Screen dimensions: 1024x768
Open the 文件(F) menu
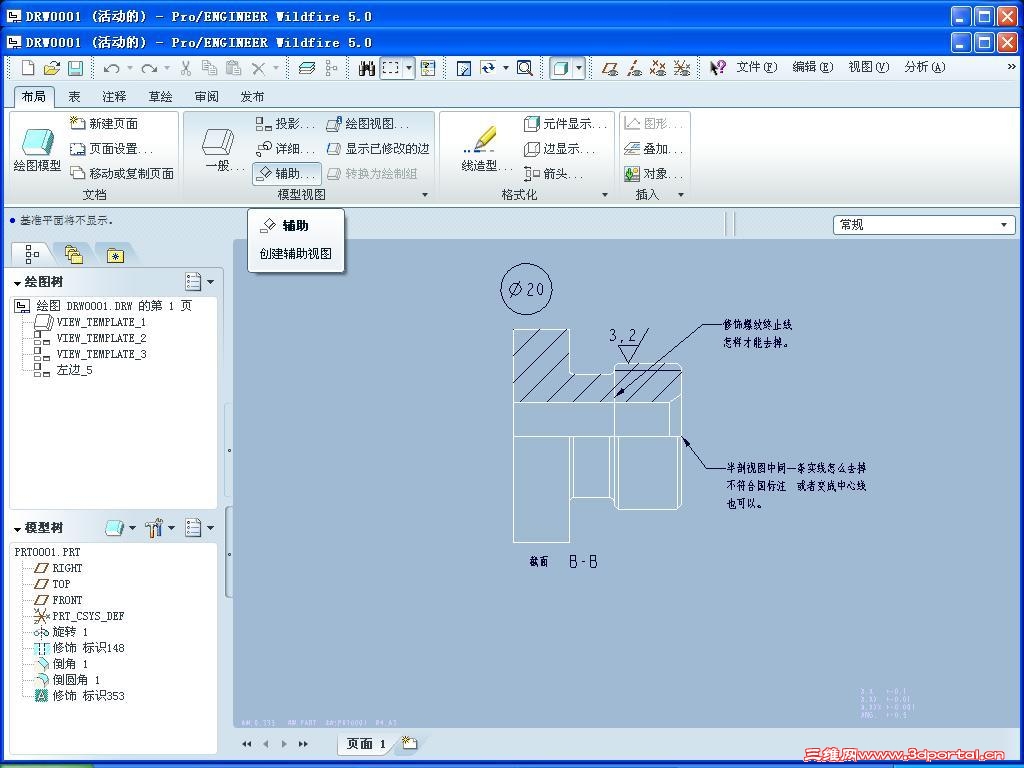(x=756, y=67)
